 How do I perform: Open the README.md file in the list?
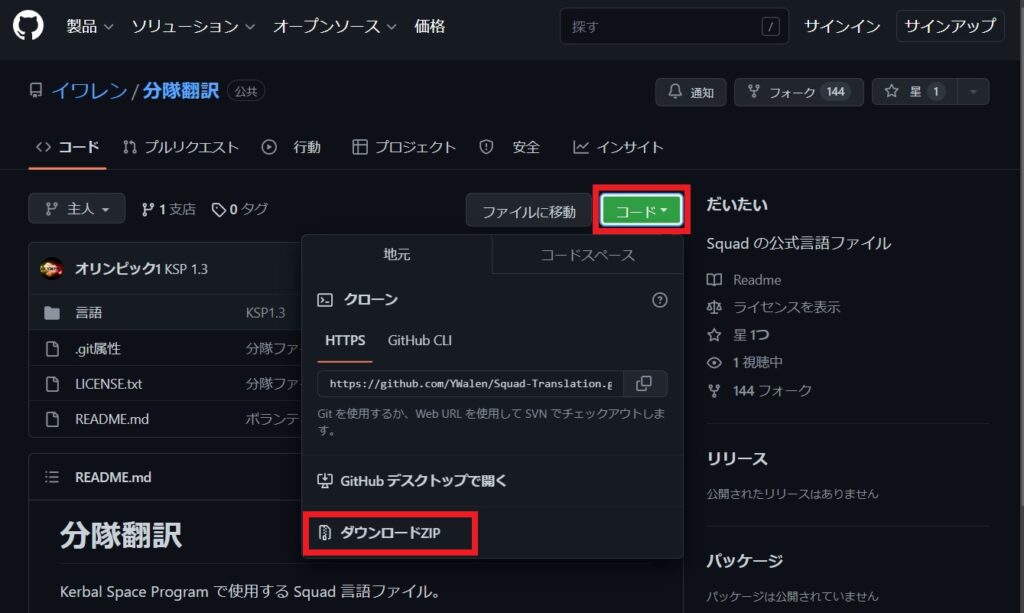(x=112, y=419)
